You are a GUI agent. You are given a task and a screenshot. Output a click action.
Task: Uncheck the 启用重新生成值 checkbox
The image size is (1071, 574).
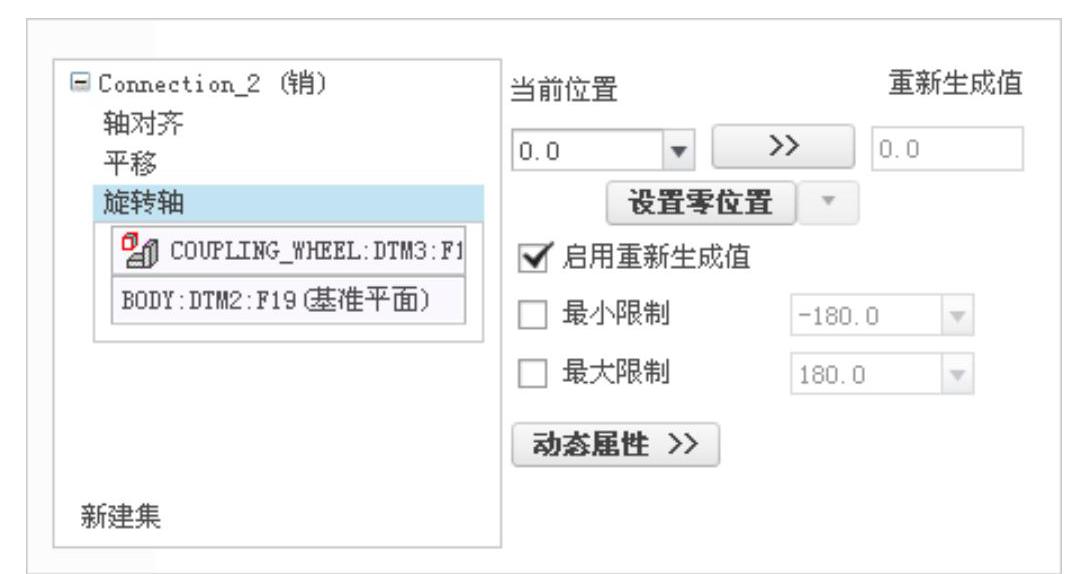(532, 258)
